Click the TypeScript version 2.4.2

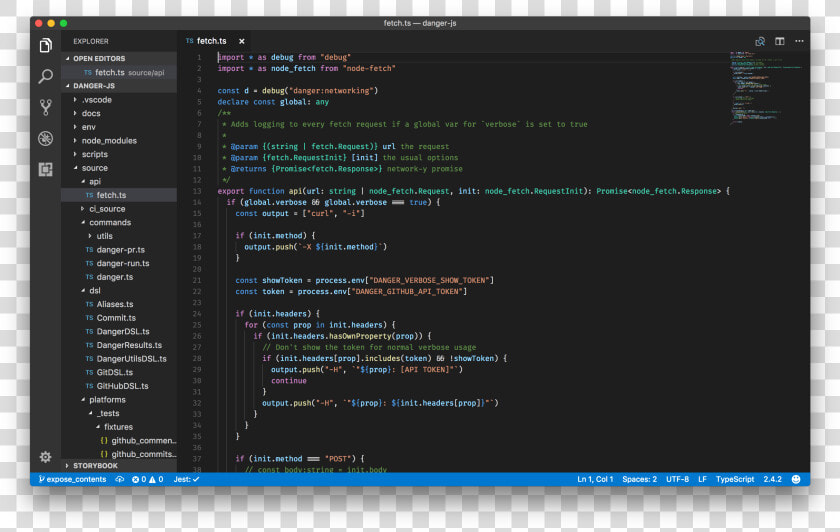coord(772,479)
